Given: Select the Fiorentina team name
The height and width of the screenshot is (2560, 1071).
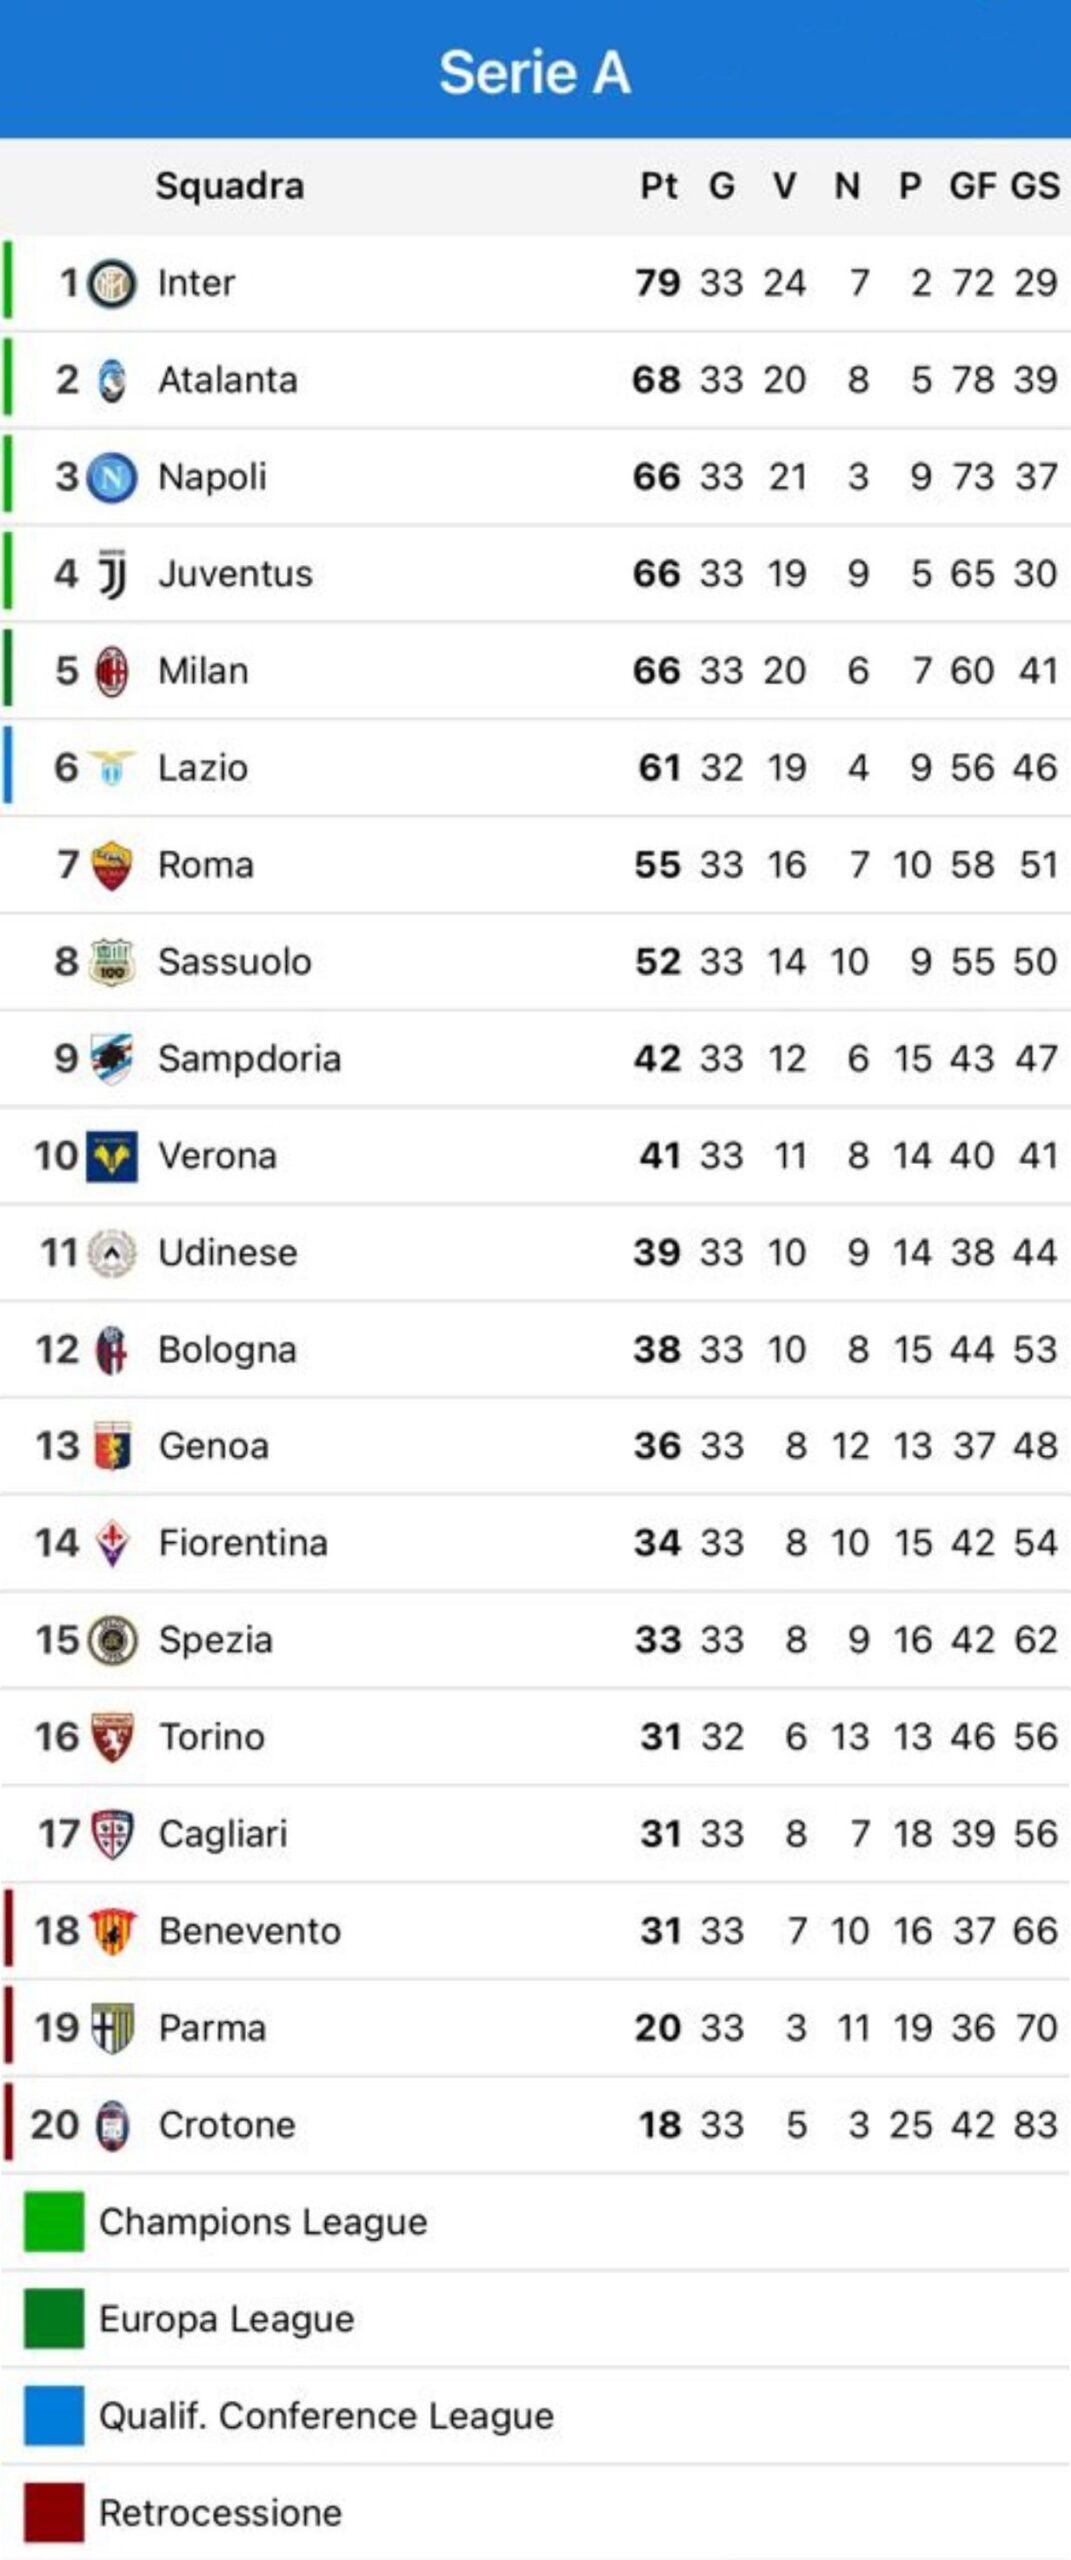Looking at the screenshot, I should [x=243, y=1543].
